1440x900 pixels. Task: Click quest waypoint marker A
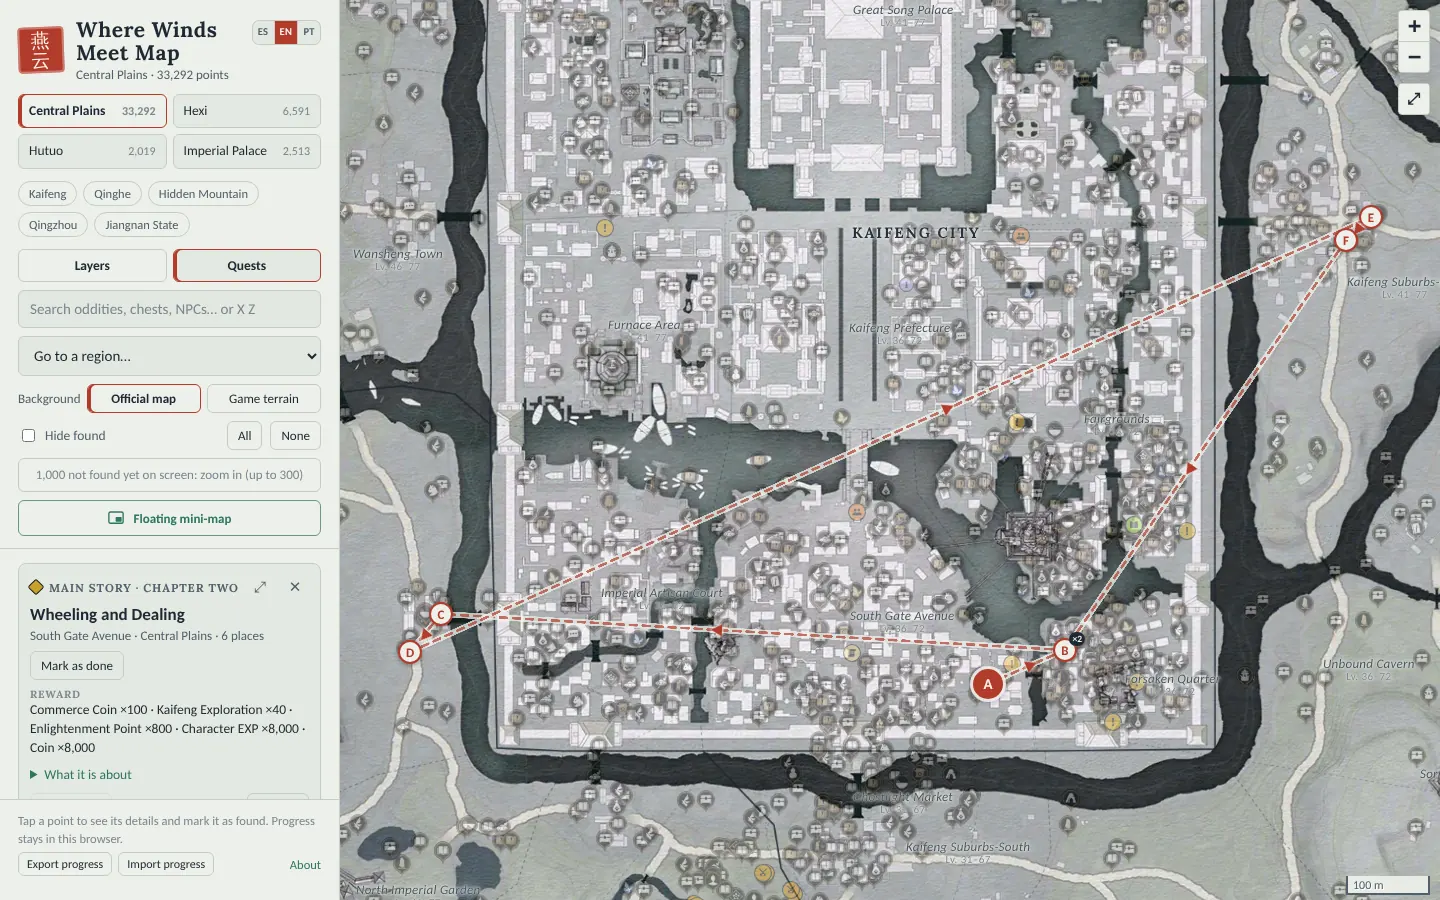point(988,684)
